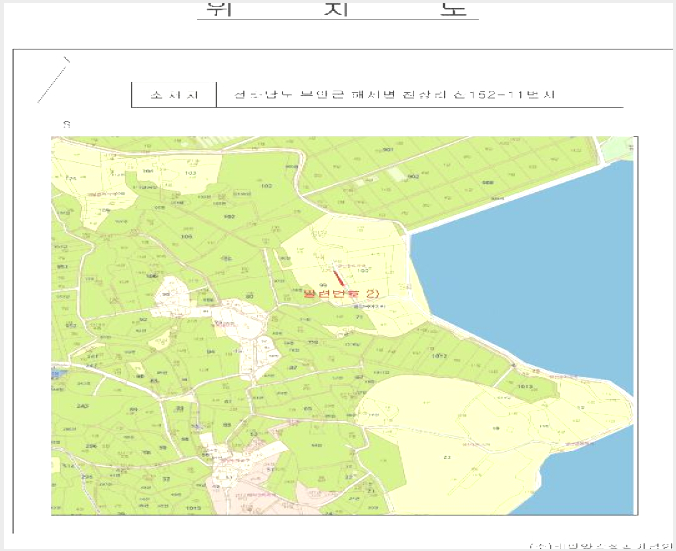676x551 pixels.
Task: Click parcel number '103' in yellow zone
Action: [x=190, y=173]
